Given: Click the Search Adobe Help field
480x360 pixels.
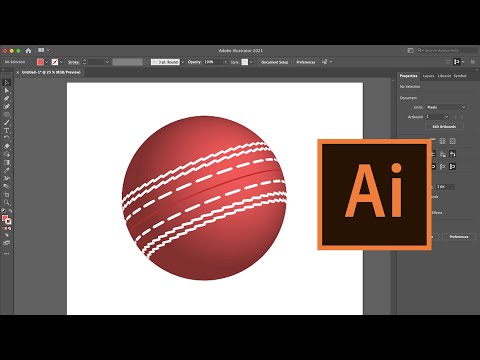Looking at the screenshot, I should tap(448, 50).
